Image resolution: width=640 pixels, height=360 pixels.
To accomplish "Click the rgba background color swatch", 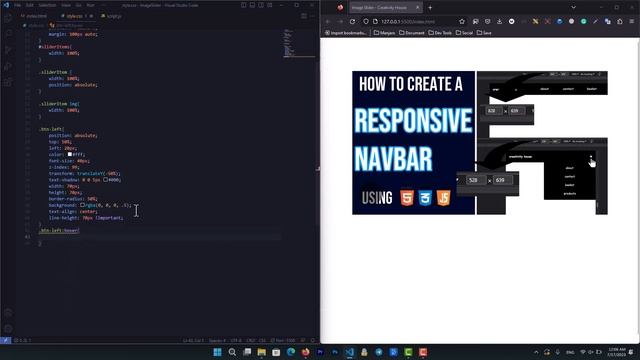I will [x=82, y=205].
